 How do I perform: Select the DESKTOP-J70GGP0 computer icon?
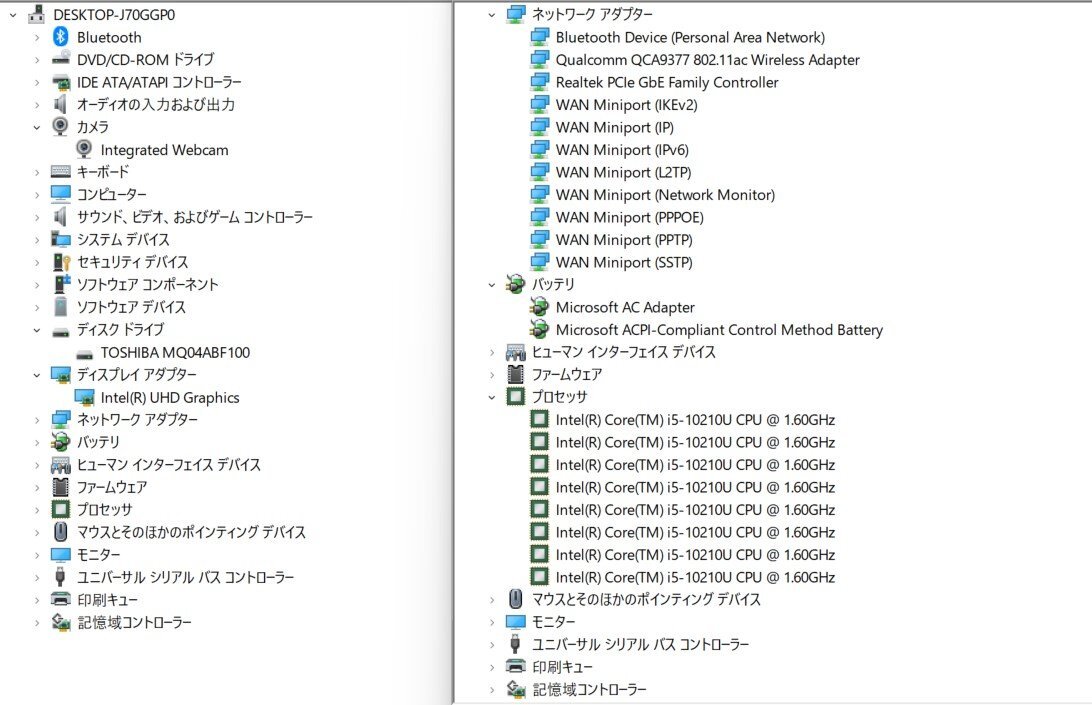pyautogui.click(x=36, y=15)
